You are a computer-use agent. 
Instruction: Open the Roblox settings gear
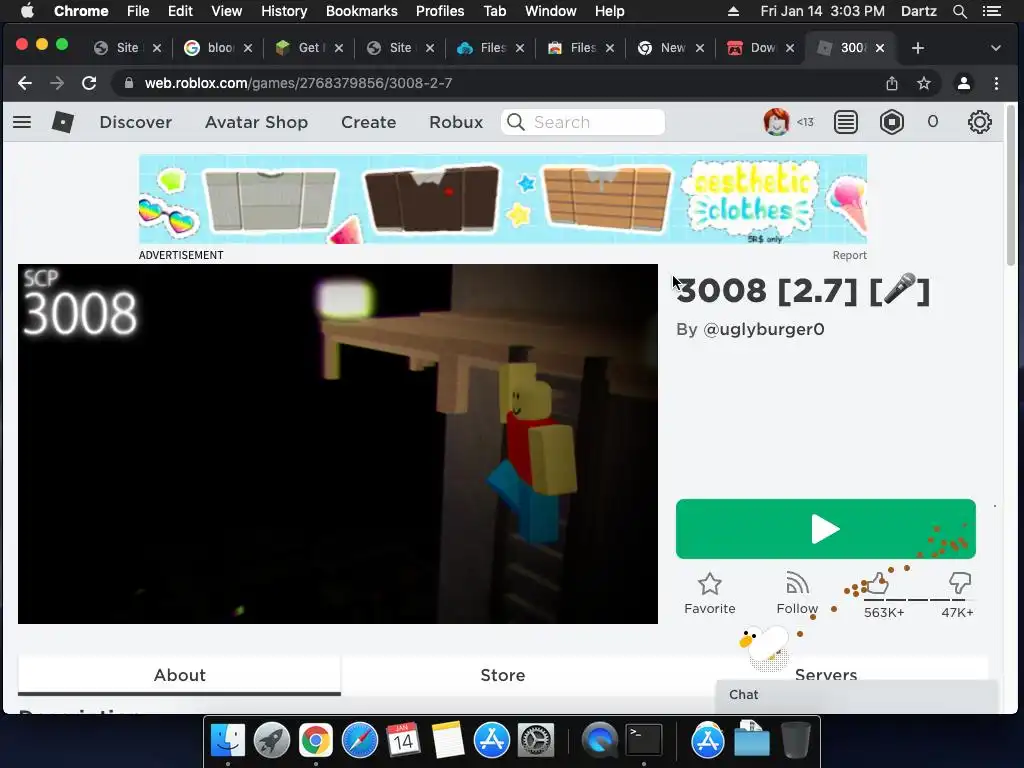980,122
